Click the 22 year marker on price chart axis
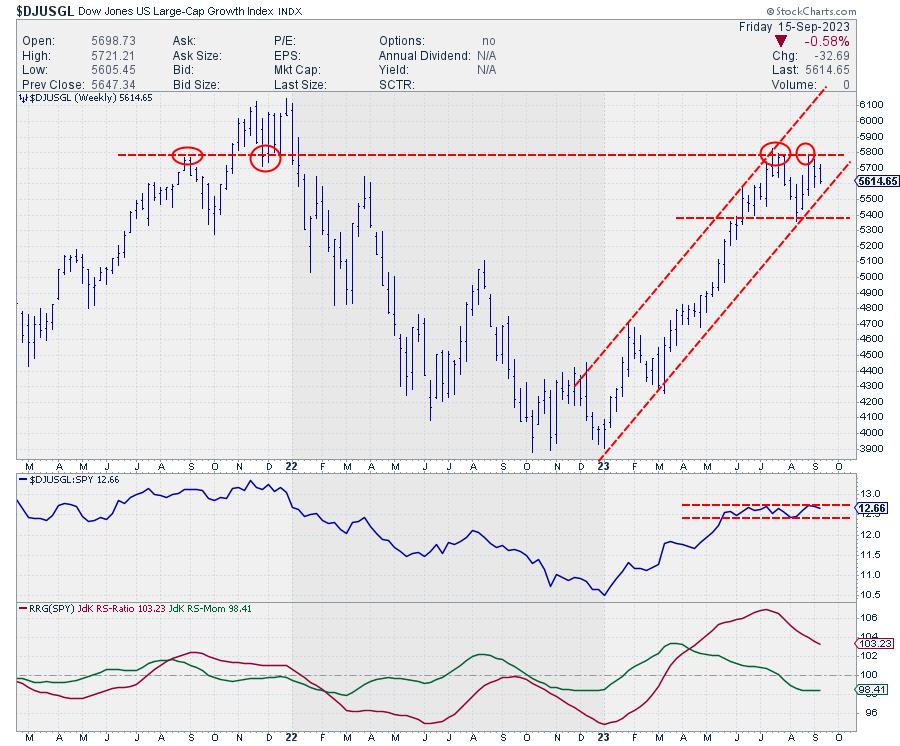The width and height of the screenshot is (900, 746). point(291,466)
